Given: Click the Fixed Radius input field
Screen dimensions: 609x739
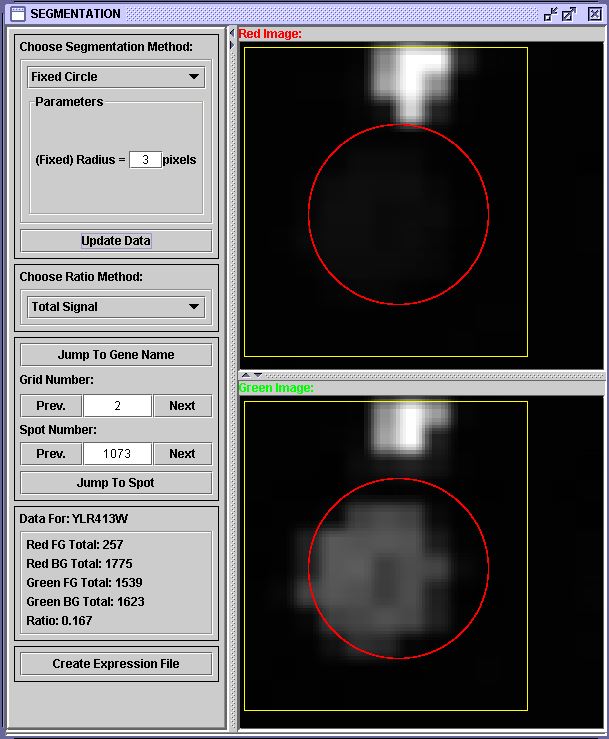Looking at the screenshot, I should [146, 160].
